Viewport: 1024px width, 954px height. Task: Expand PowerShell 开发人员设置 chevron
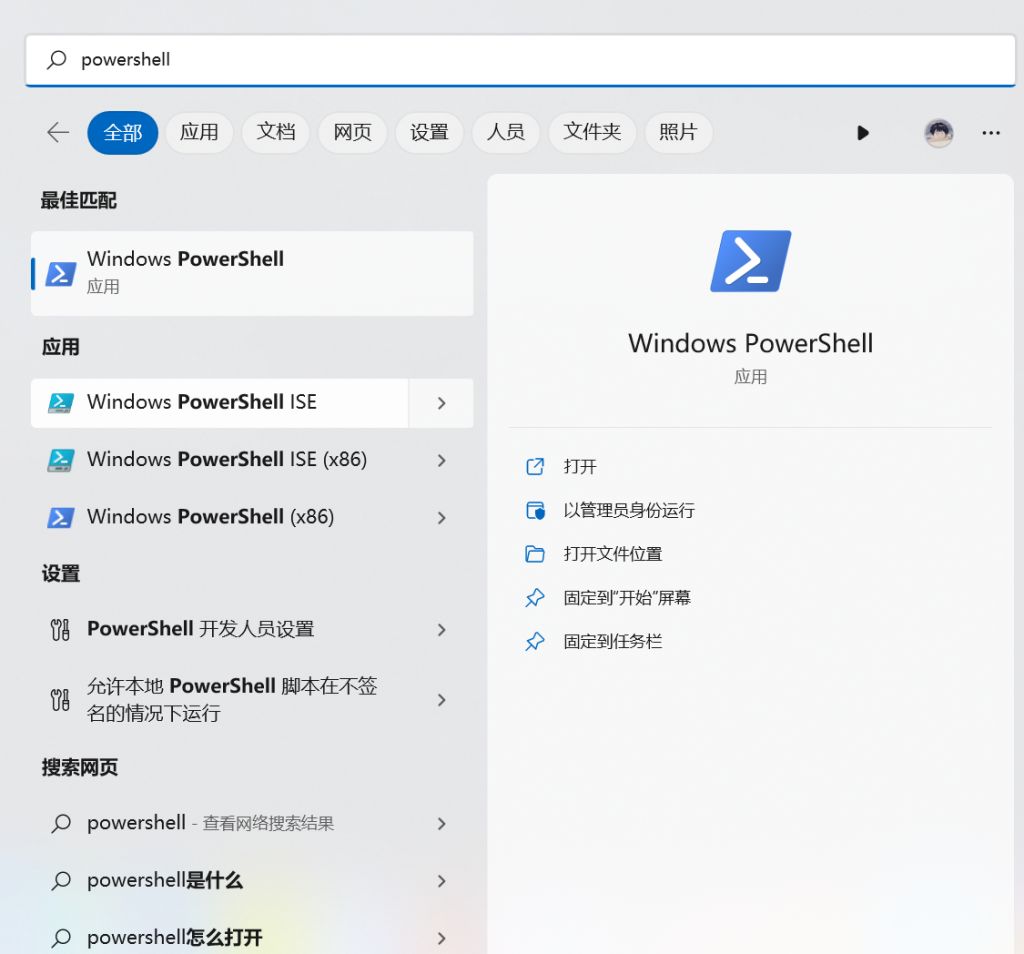[441, 630]
